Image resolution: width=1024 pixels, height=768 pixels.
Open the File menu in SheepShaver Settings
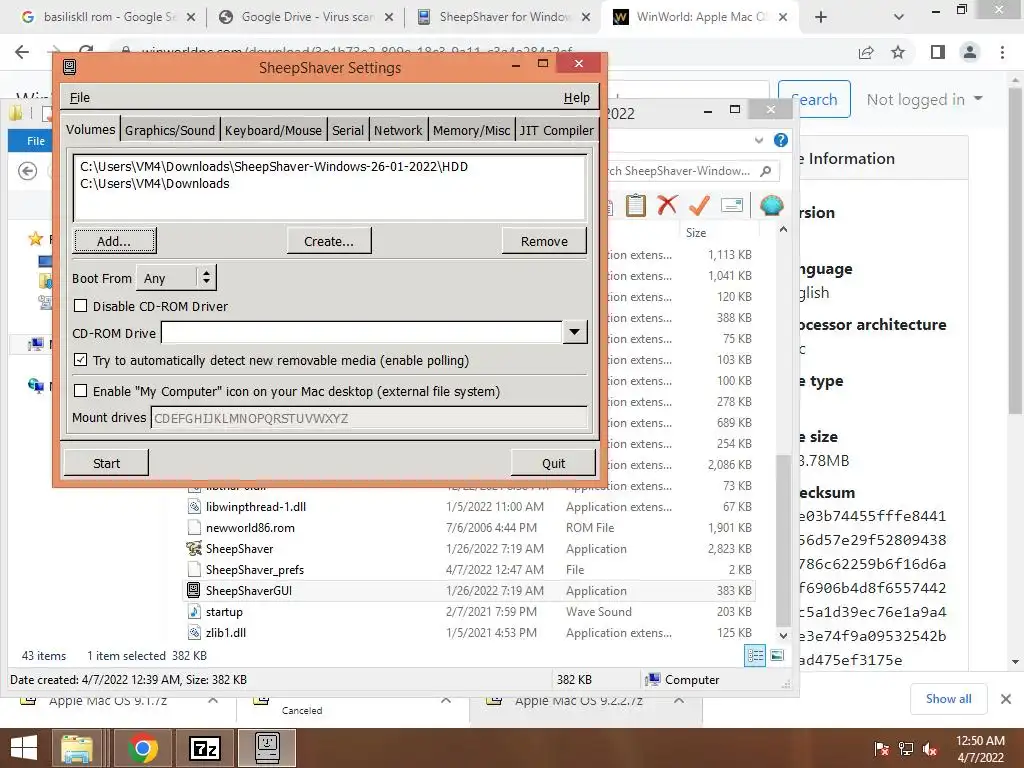(x=80, y=97)
